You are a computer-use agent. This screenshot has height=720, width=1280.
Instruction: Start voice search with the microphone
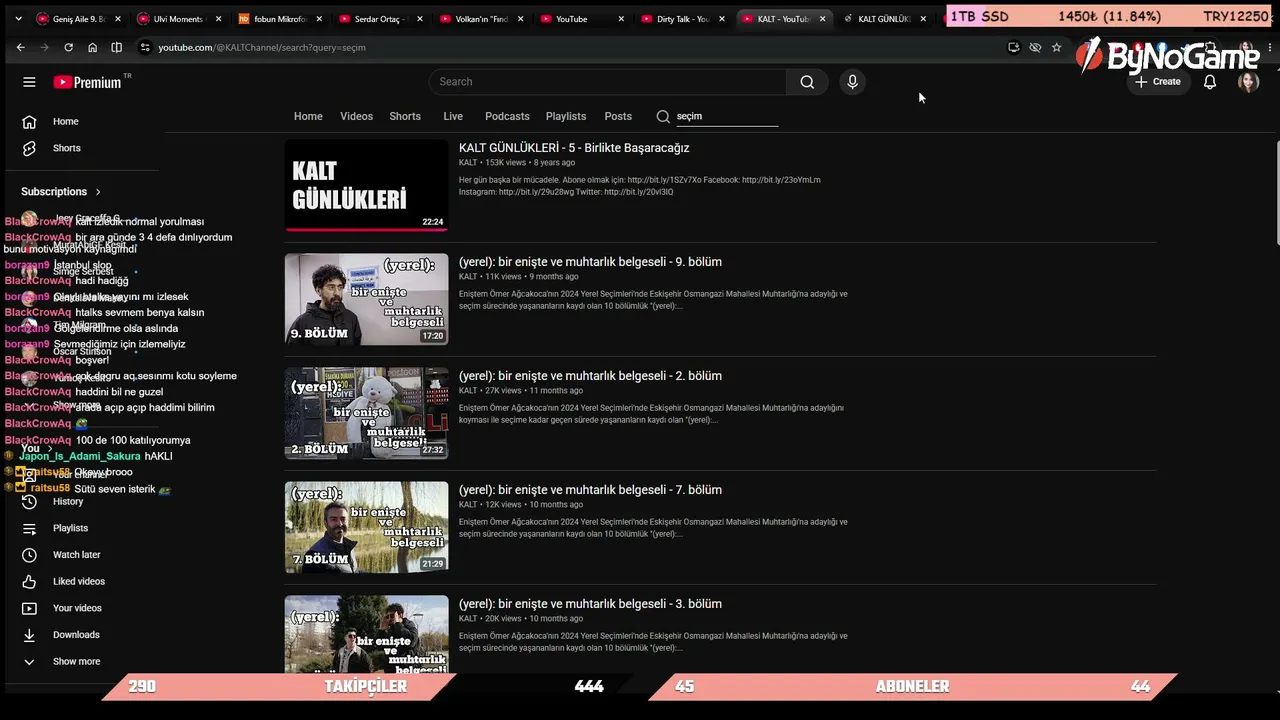852,82
